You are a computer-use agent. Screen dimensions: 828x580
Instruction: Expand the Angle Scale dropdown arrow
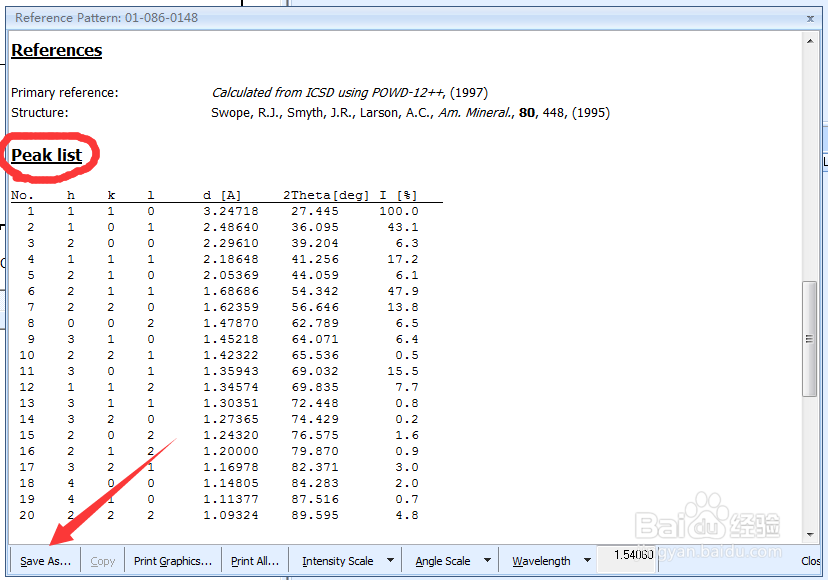point(487,560)
